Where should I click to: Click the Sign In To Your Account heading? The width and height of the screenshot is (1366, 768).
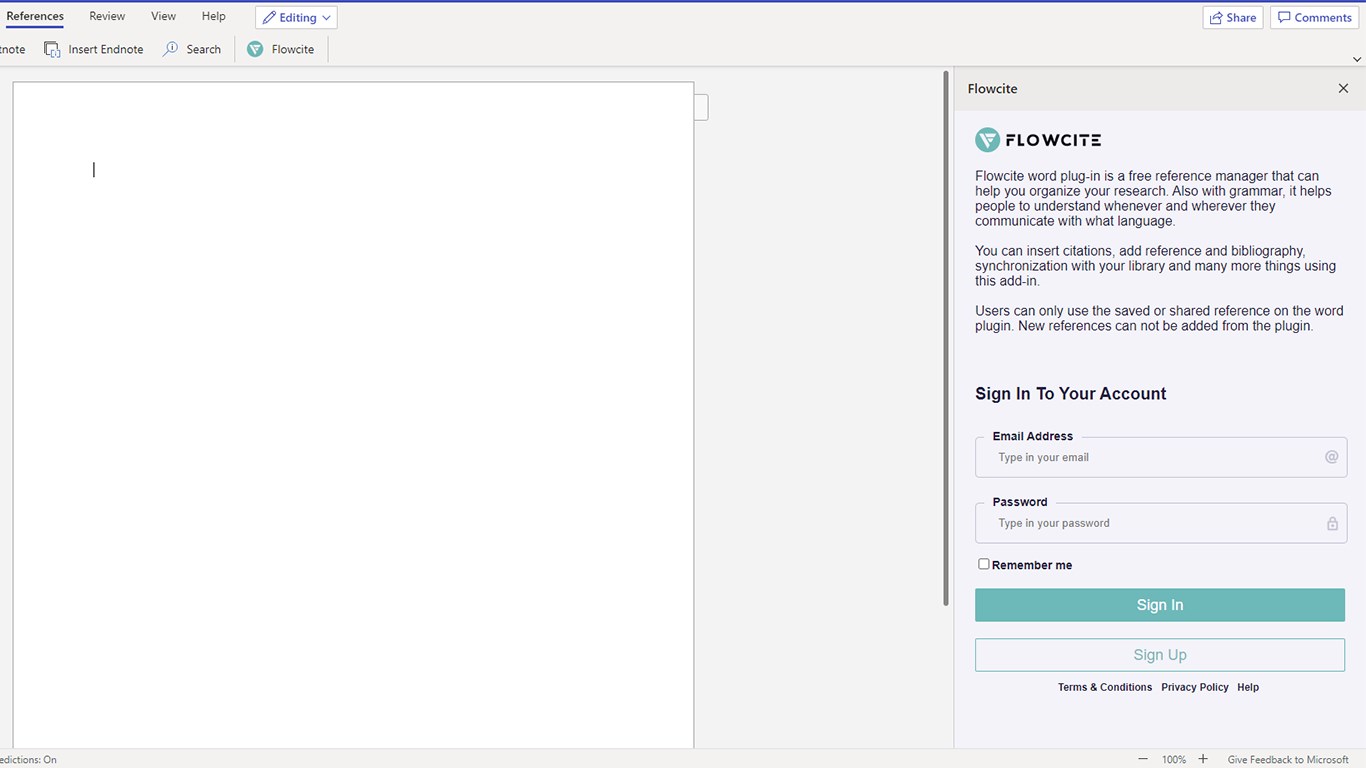point(1071,393)
